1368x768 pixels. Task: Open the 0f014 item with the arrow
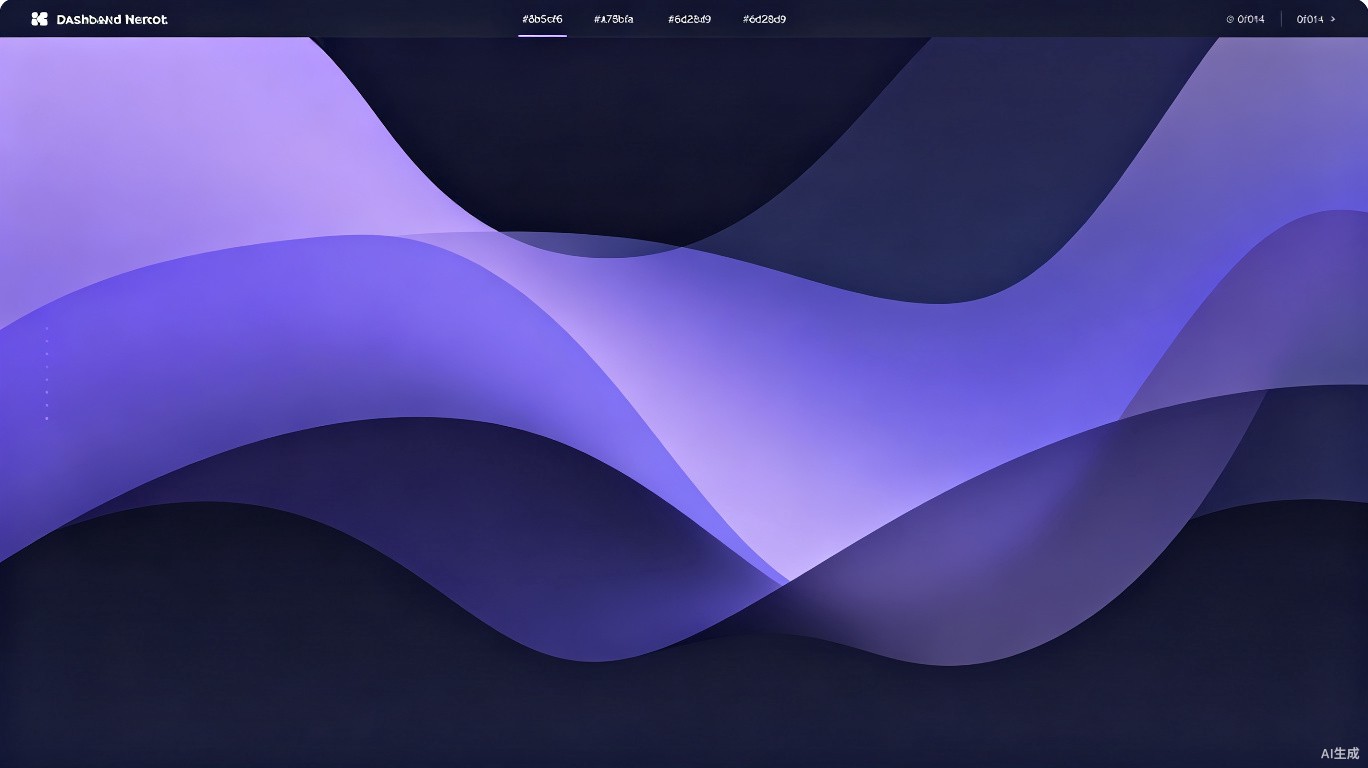pyautogui.click(x=1316, y=19)
